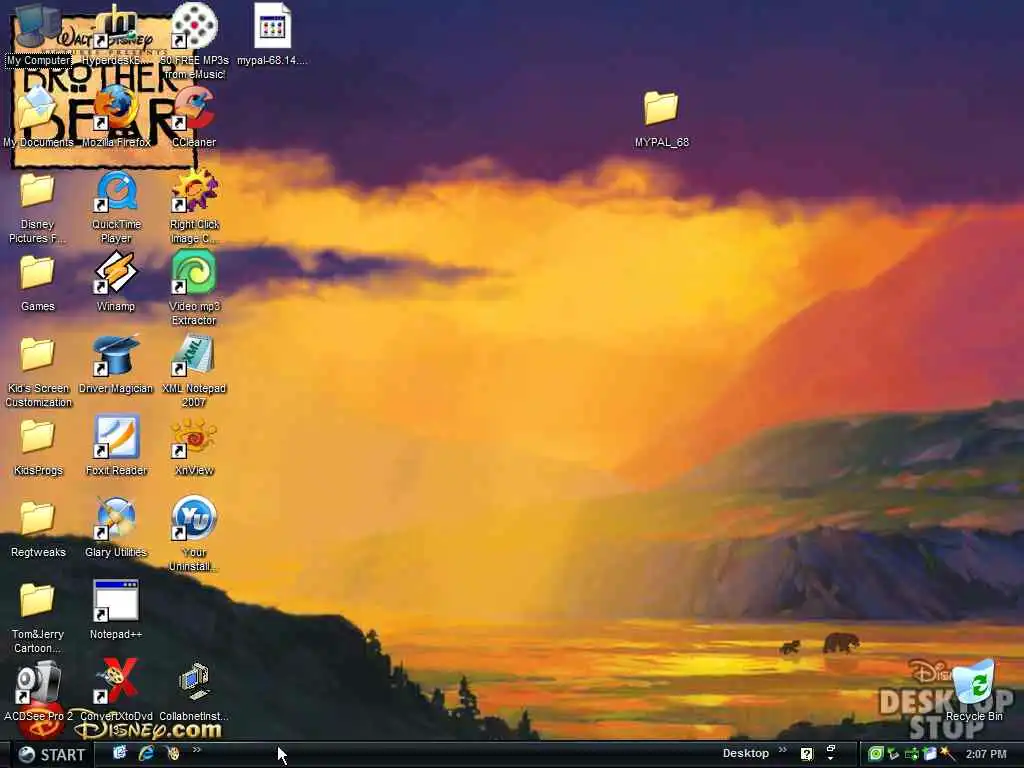Open the KidsProgs folder

click(37, 447)
